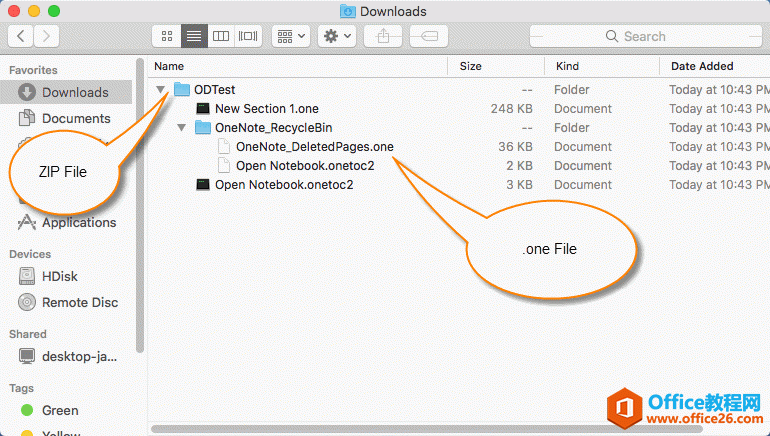Select the file name New Section 1.one

[x=267, y=109]
